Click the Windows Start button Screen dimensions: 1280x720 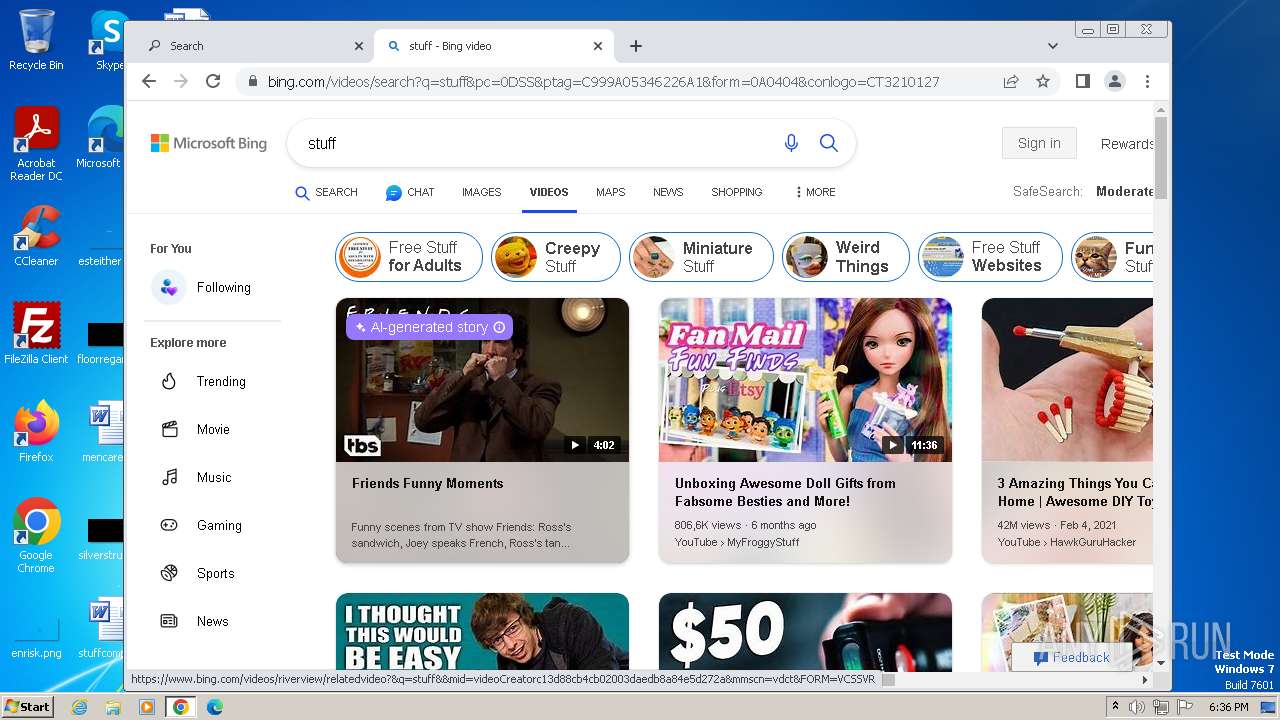(28, 707)
